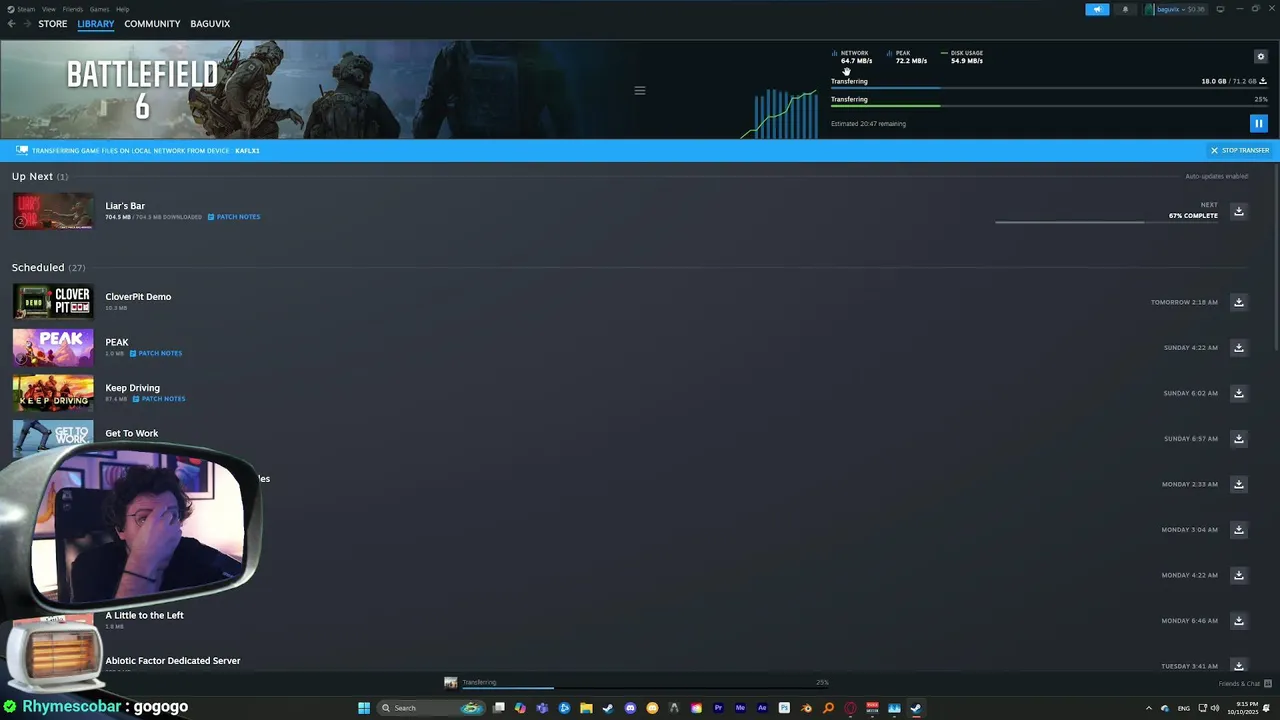
Task: Open CloverPit Demo thumbnail
Action: point(53,302)
